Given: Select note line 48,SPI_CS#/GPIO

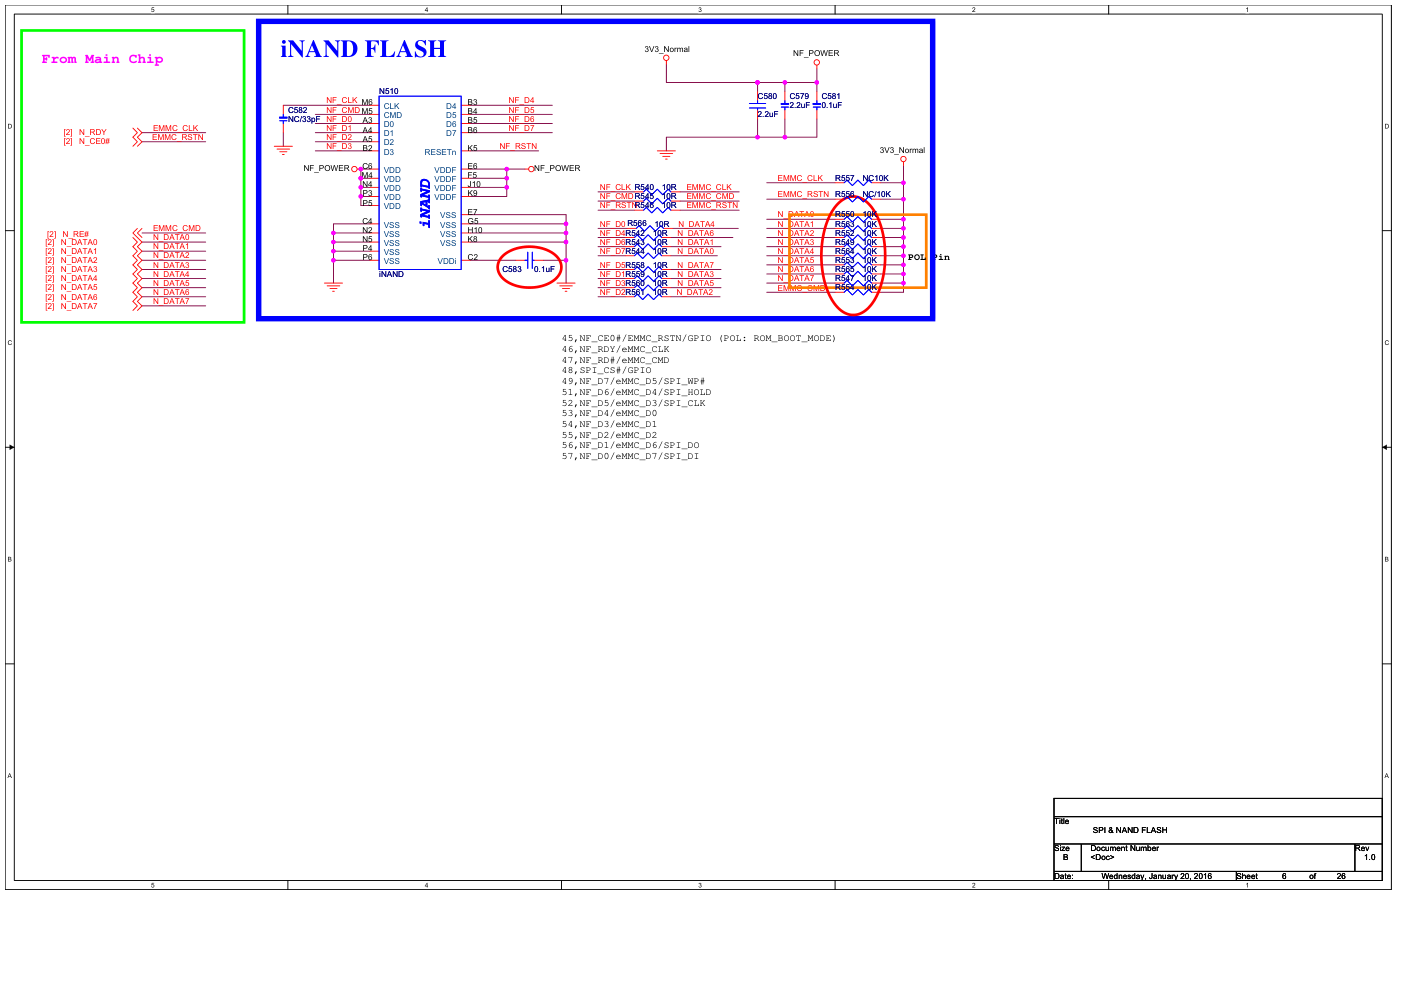Looking at the screenshot, I should [606, 370].
